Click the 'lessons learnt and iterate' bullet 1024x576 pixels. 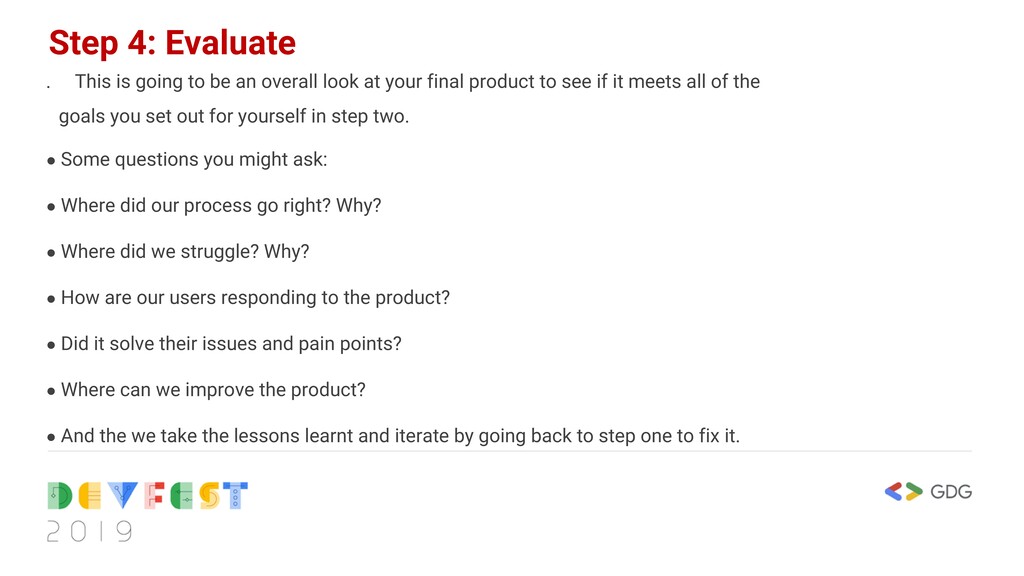coord(400,436)
